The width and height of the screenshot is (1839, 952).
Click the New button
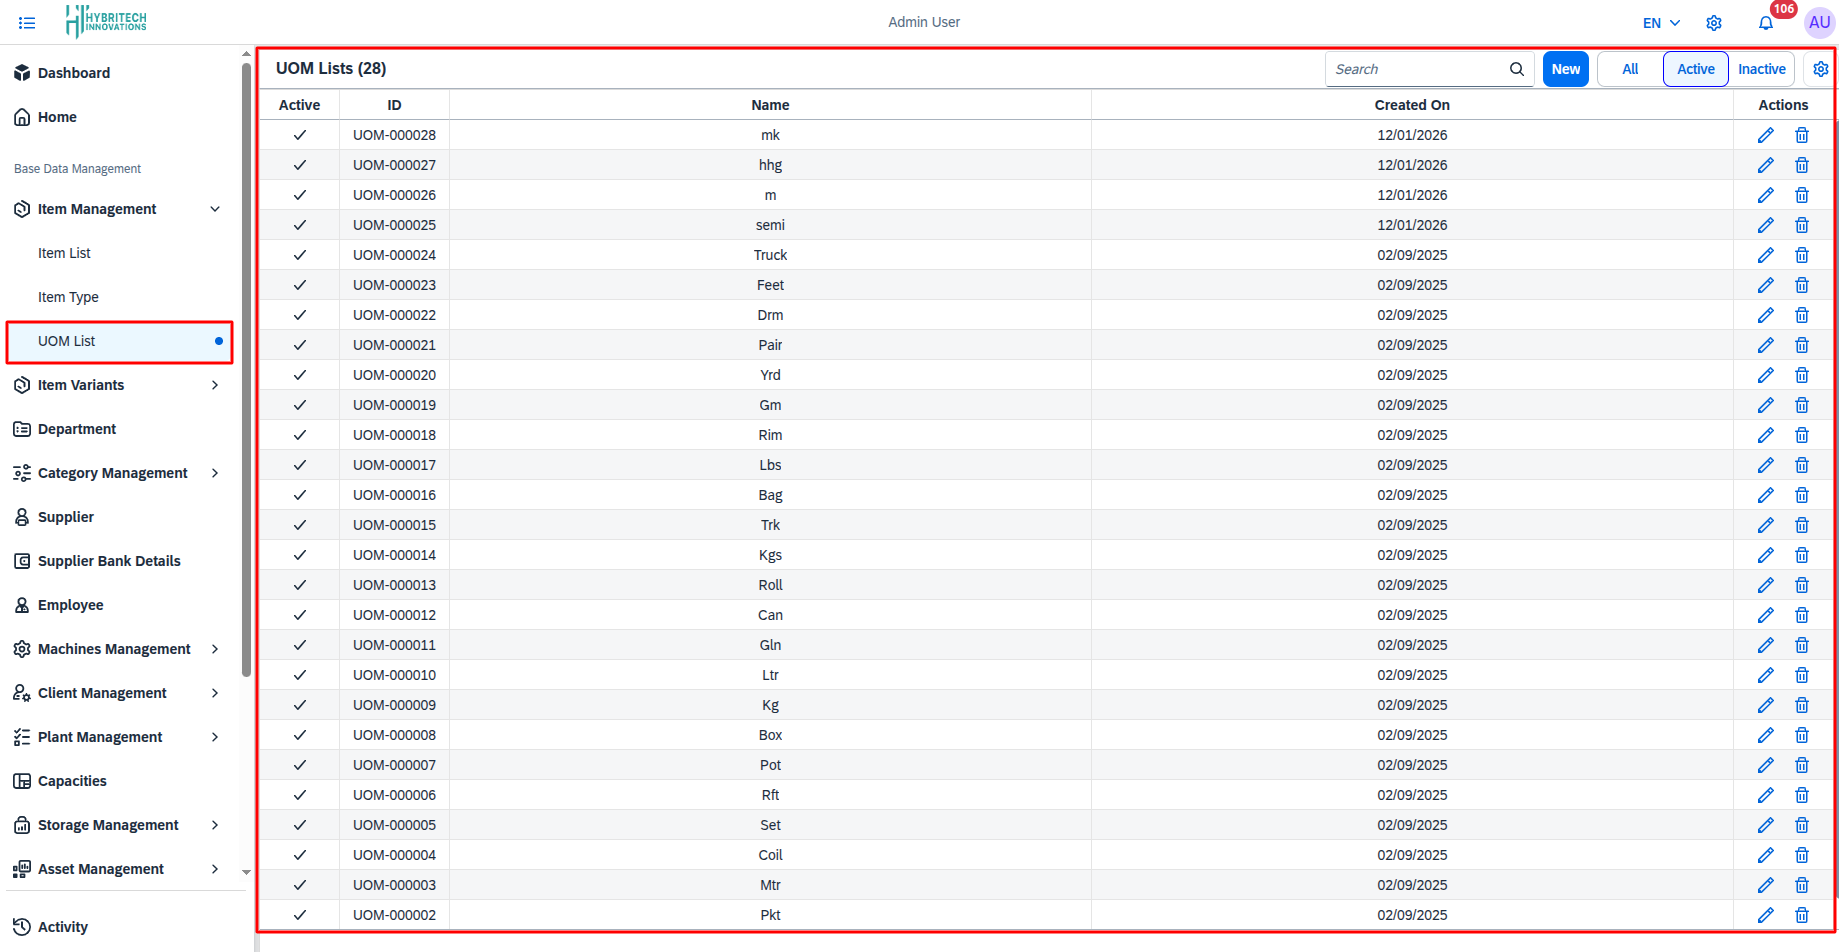(1565, 68)
